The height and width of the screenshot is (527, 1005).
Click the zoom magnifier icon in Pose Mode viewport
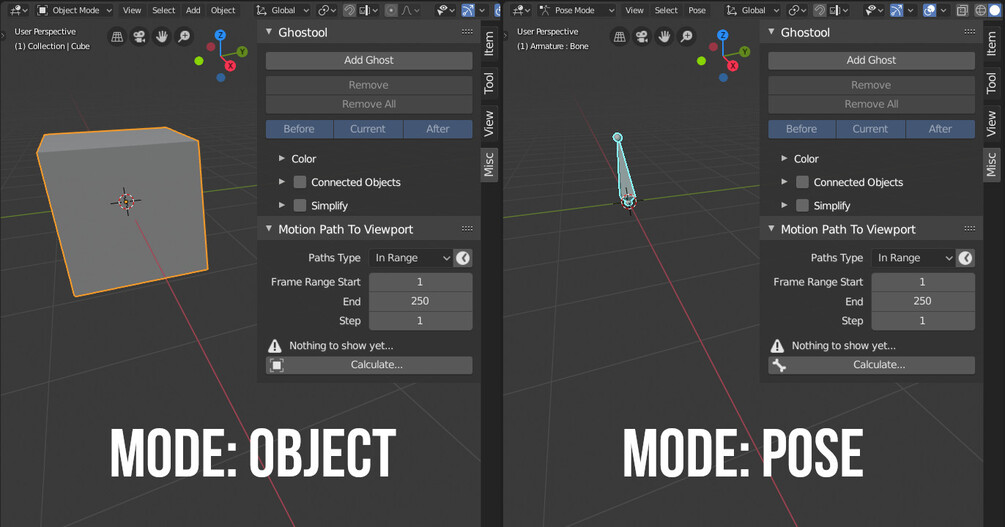tap(686, 37)
